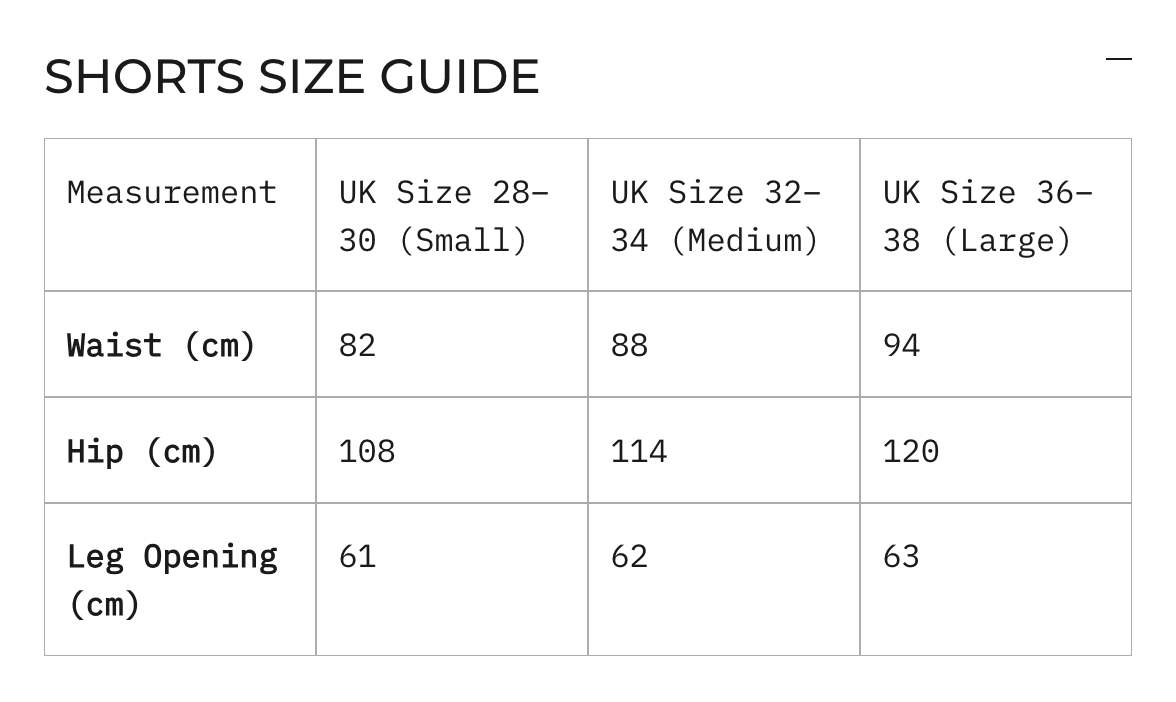Click the hip value 108 cell
Screen dimensions: 1176x702
pyautogui.click(x=452, y=450)
